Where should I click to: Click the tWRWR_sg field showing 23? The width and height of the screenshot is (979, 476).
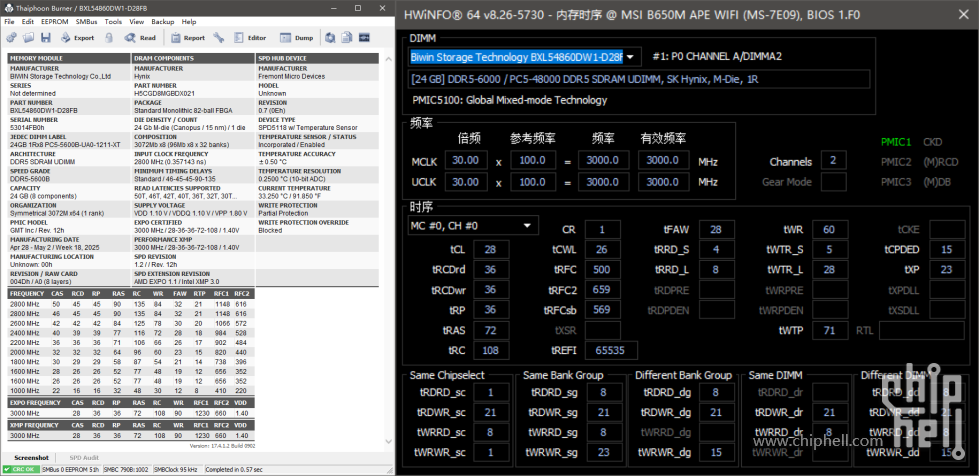click(604, 453)
